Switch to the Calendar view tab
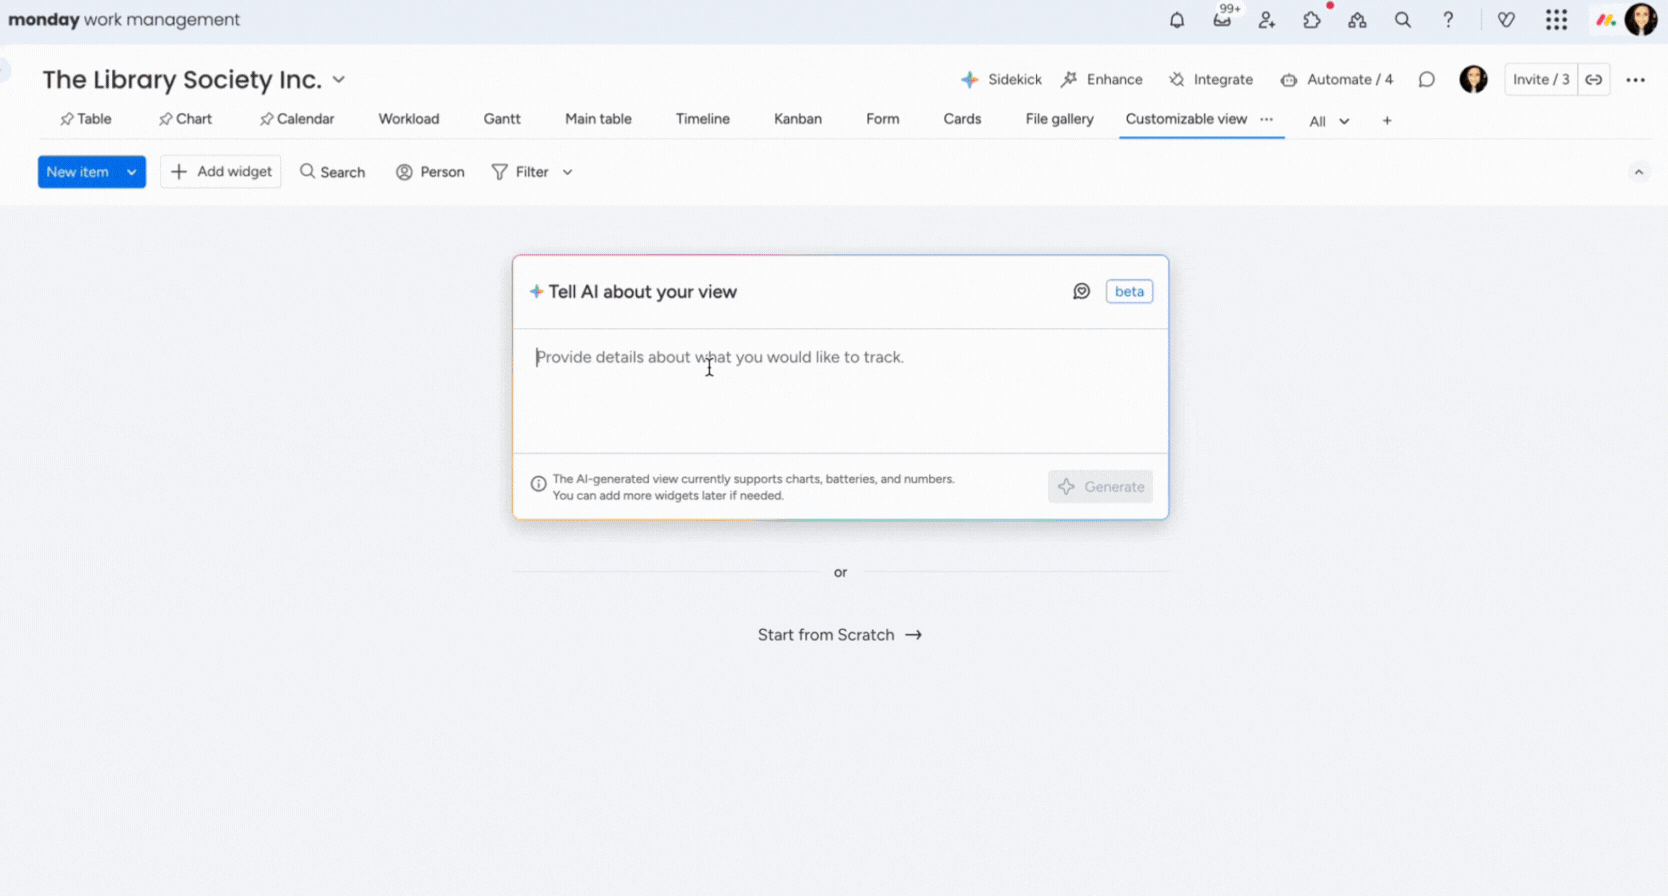 tap(297, 119)
